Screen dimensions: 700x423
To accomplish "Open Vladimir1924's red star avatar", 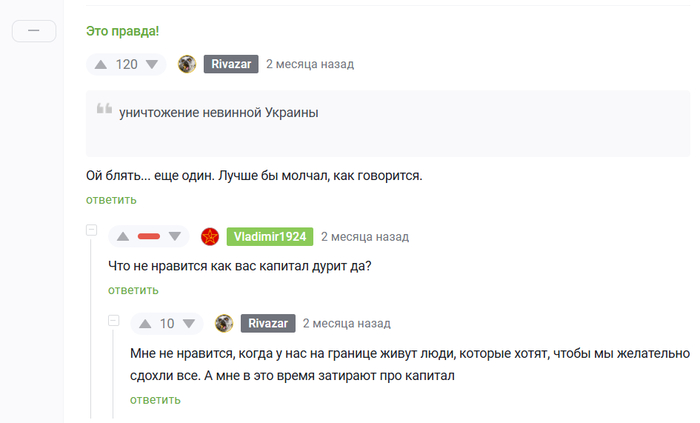I will point(210,237).
